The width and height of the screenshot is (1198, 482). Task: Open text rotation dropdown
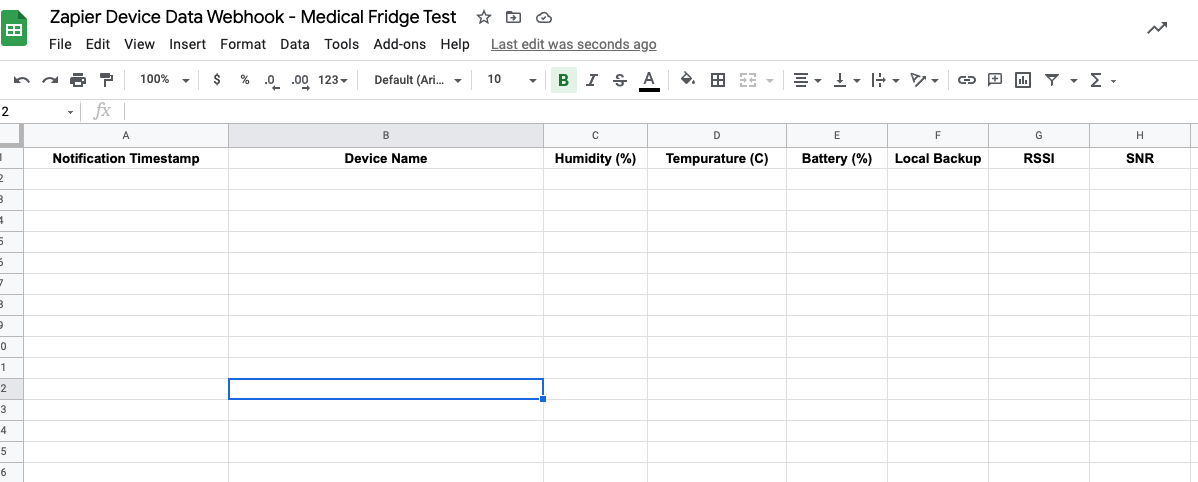(924, 79)
